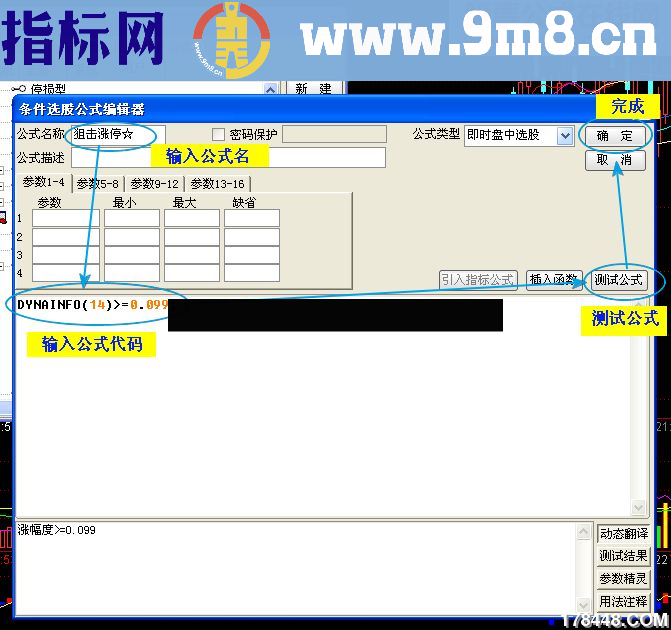This screenshot has height=630, width=671.
Task: Show the 用法注释 panel
Action: coord(623,601)
